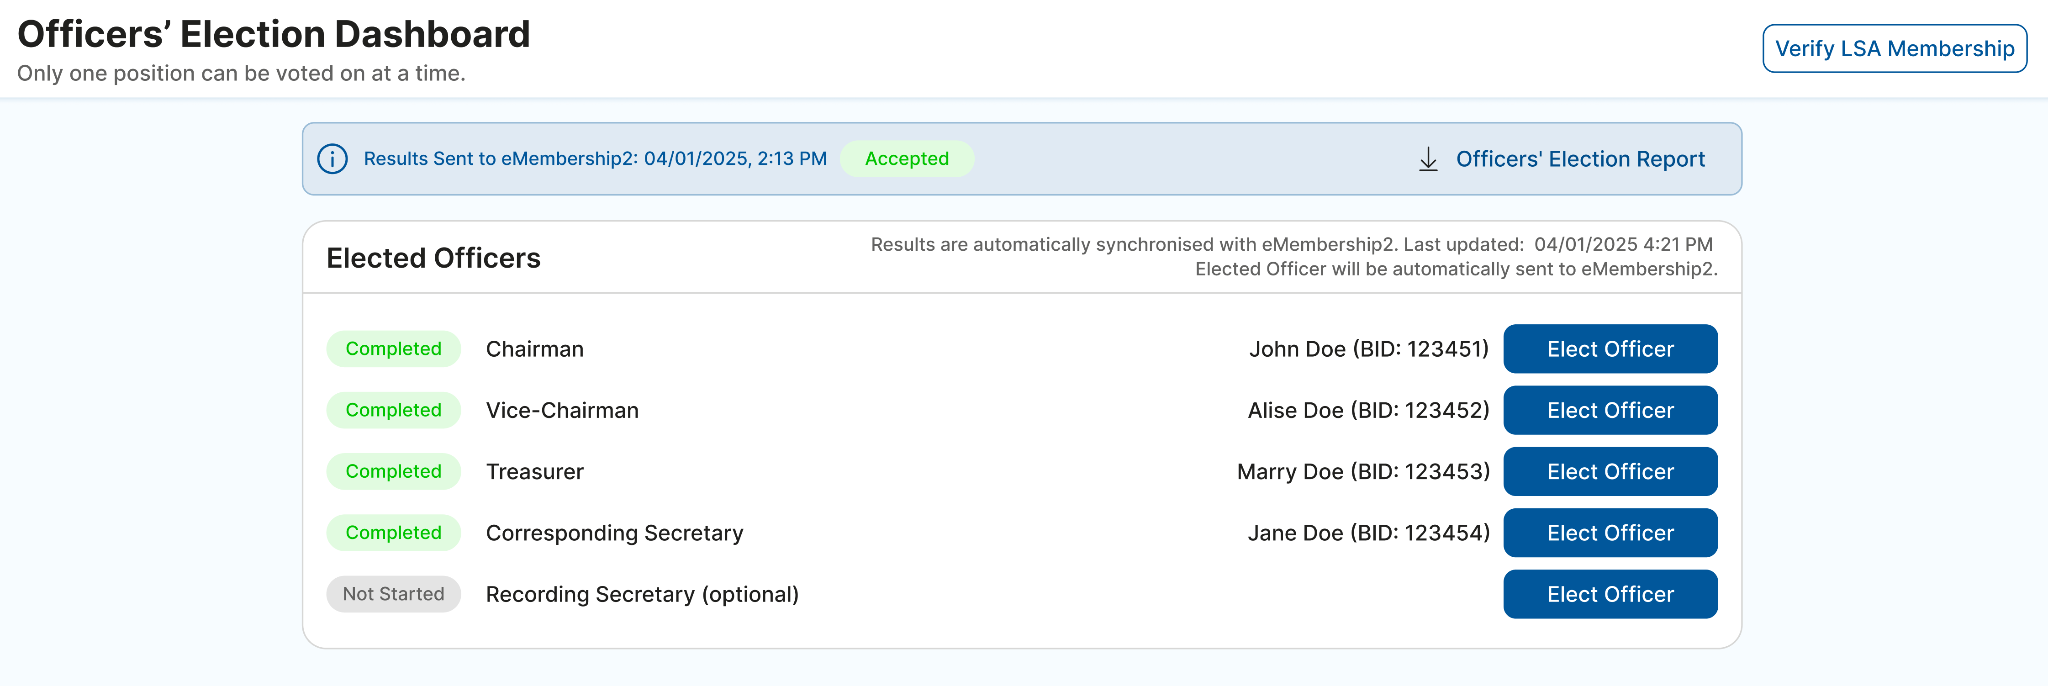
Task: Click Elect Officer for Recording Secretary
Action: [x=1610, y=594]
